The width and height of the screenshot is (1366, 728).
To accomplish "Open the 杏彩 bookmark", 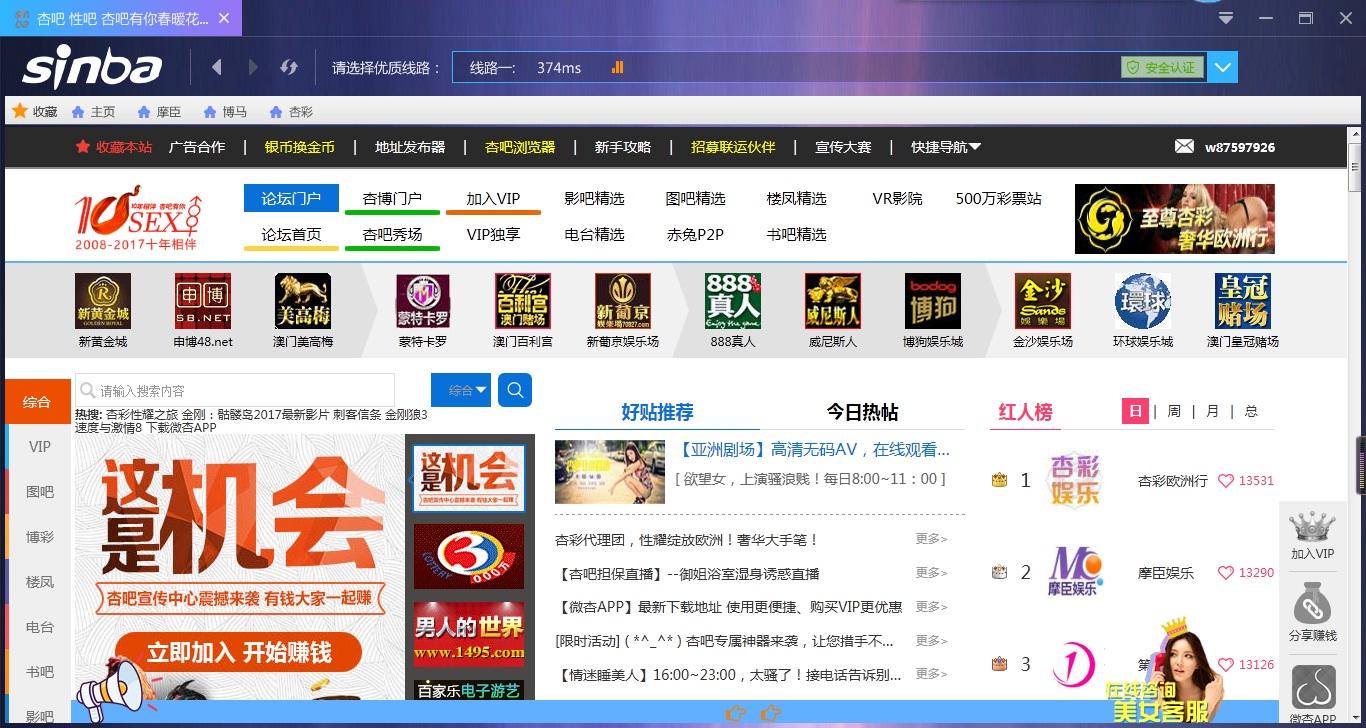I will click(x=291, y=112).
